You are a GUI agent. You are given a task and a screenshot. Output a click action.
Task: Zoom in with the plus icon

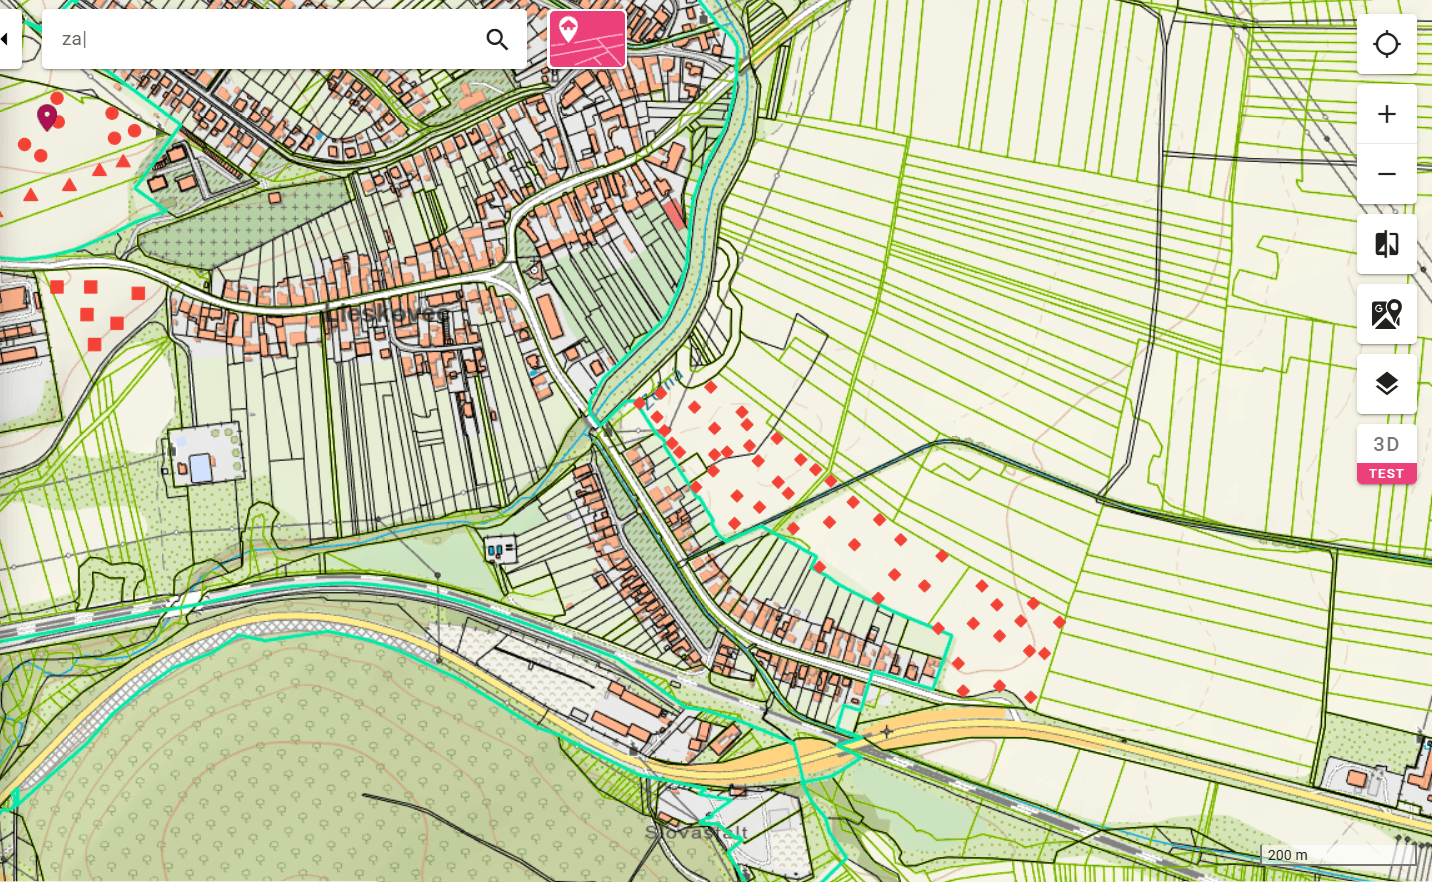pos(1386,113)
